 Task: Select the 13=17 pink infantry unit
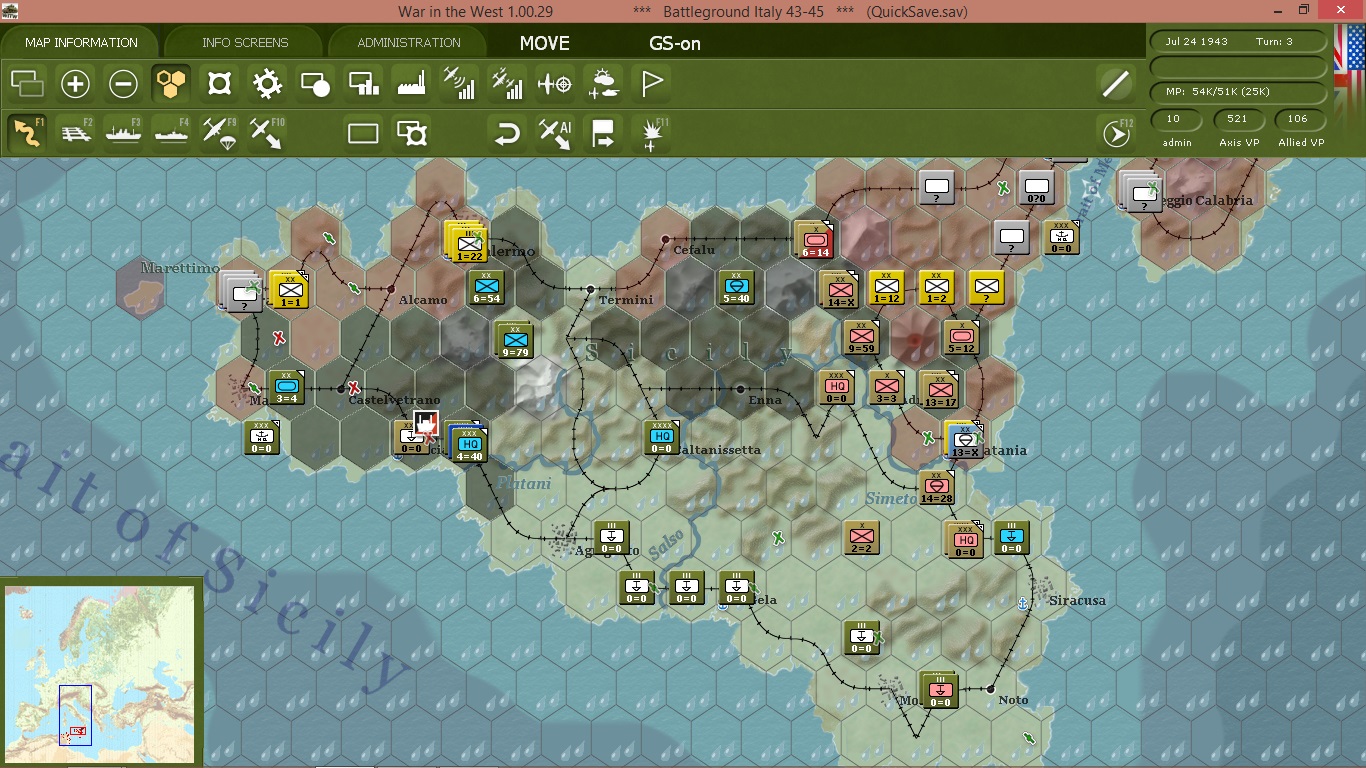[x=940, y=389]
